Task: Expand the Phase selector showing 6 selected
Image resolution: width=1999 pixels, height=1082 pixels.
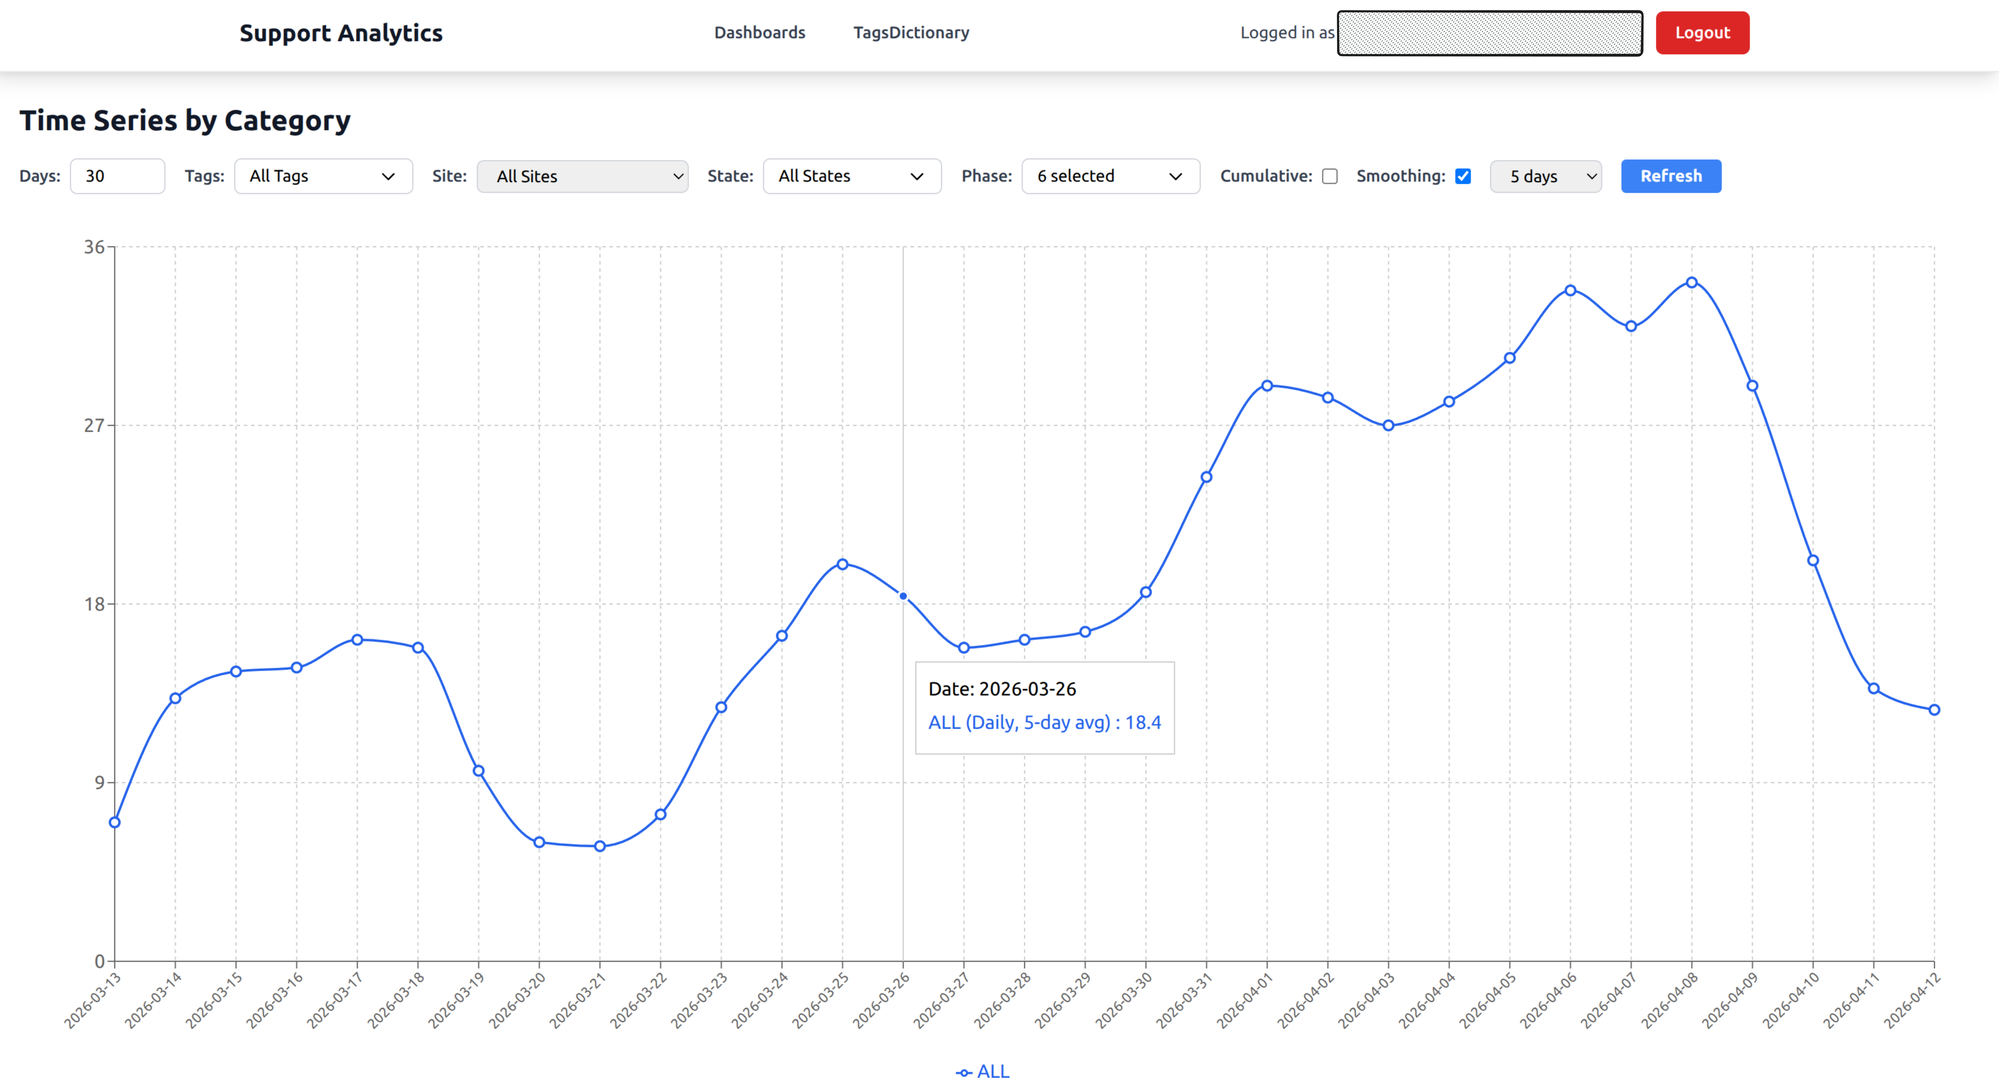Action: tap(1110, 176)
